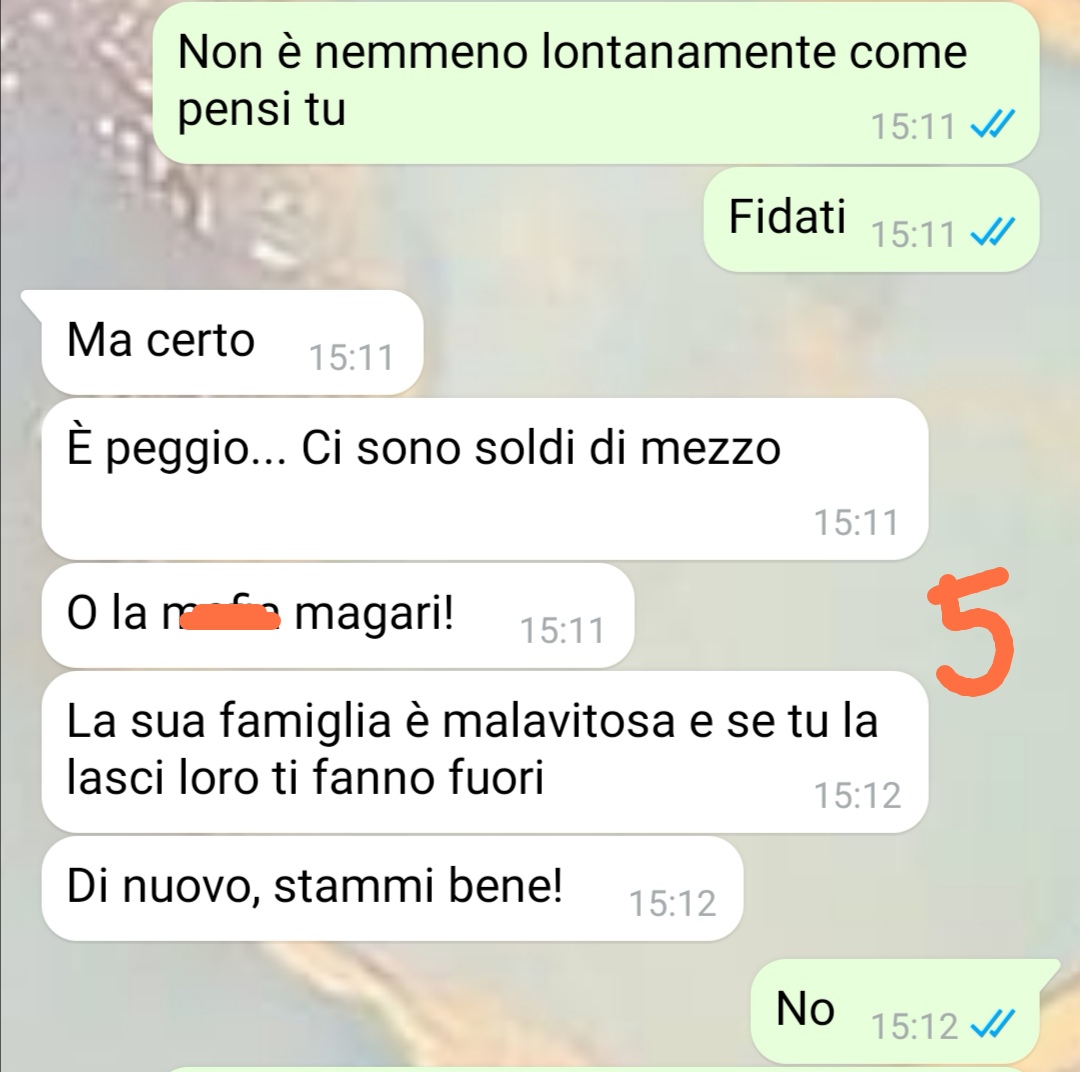Screen dimensions: 1080x1072
Task: Click the 15:11 timestamp on 'Ma certo'
Action: click(351, 358)
